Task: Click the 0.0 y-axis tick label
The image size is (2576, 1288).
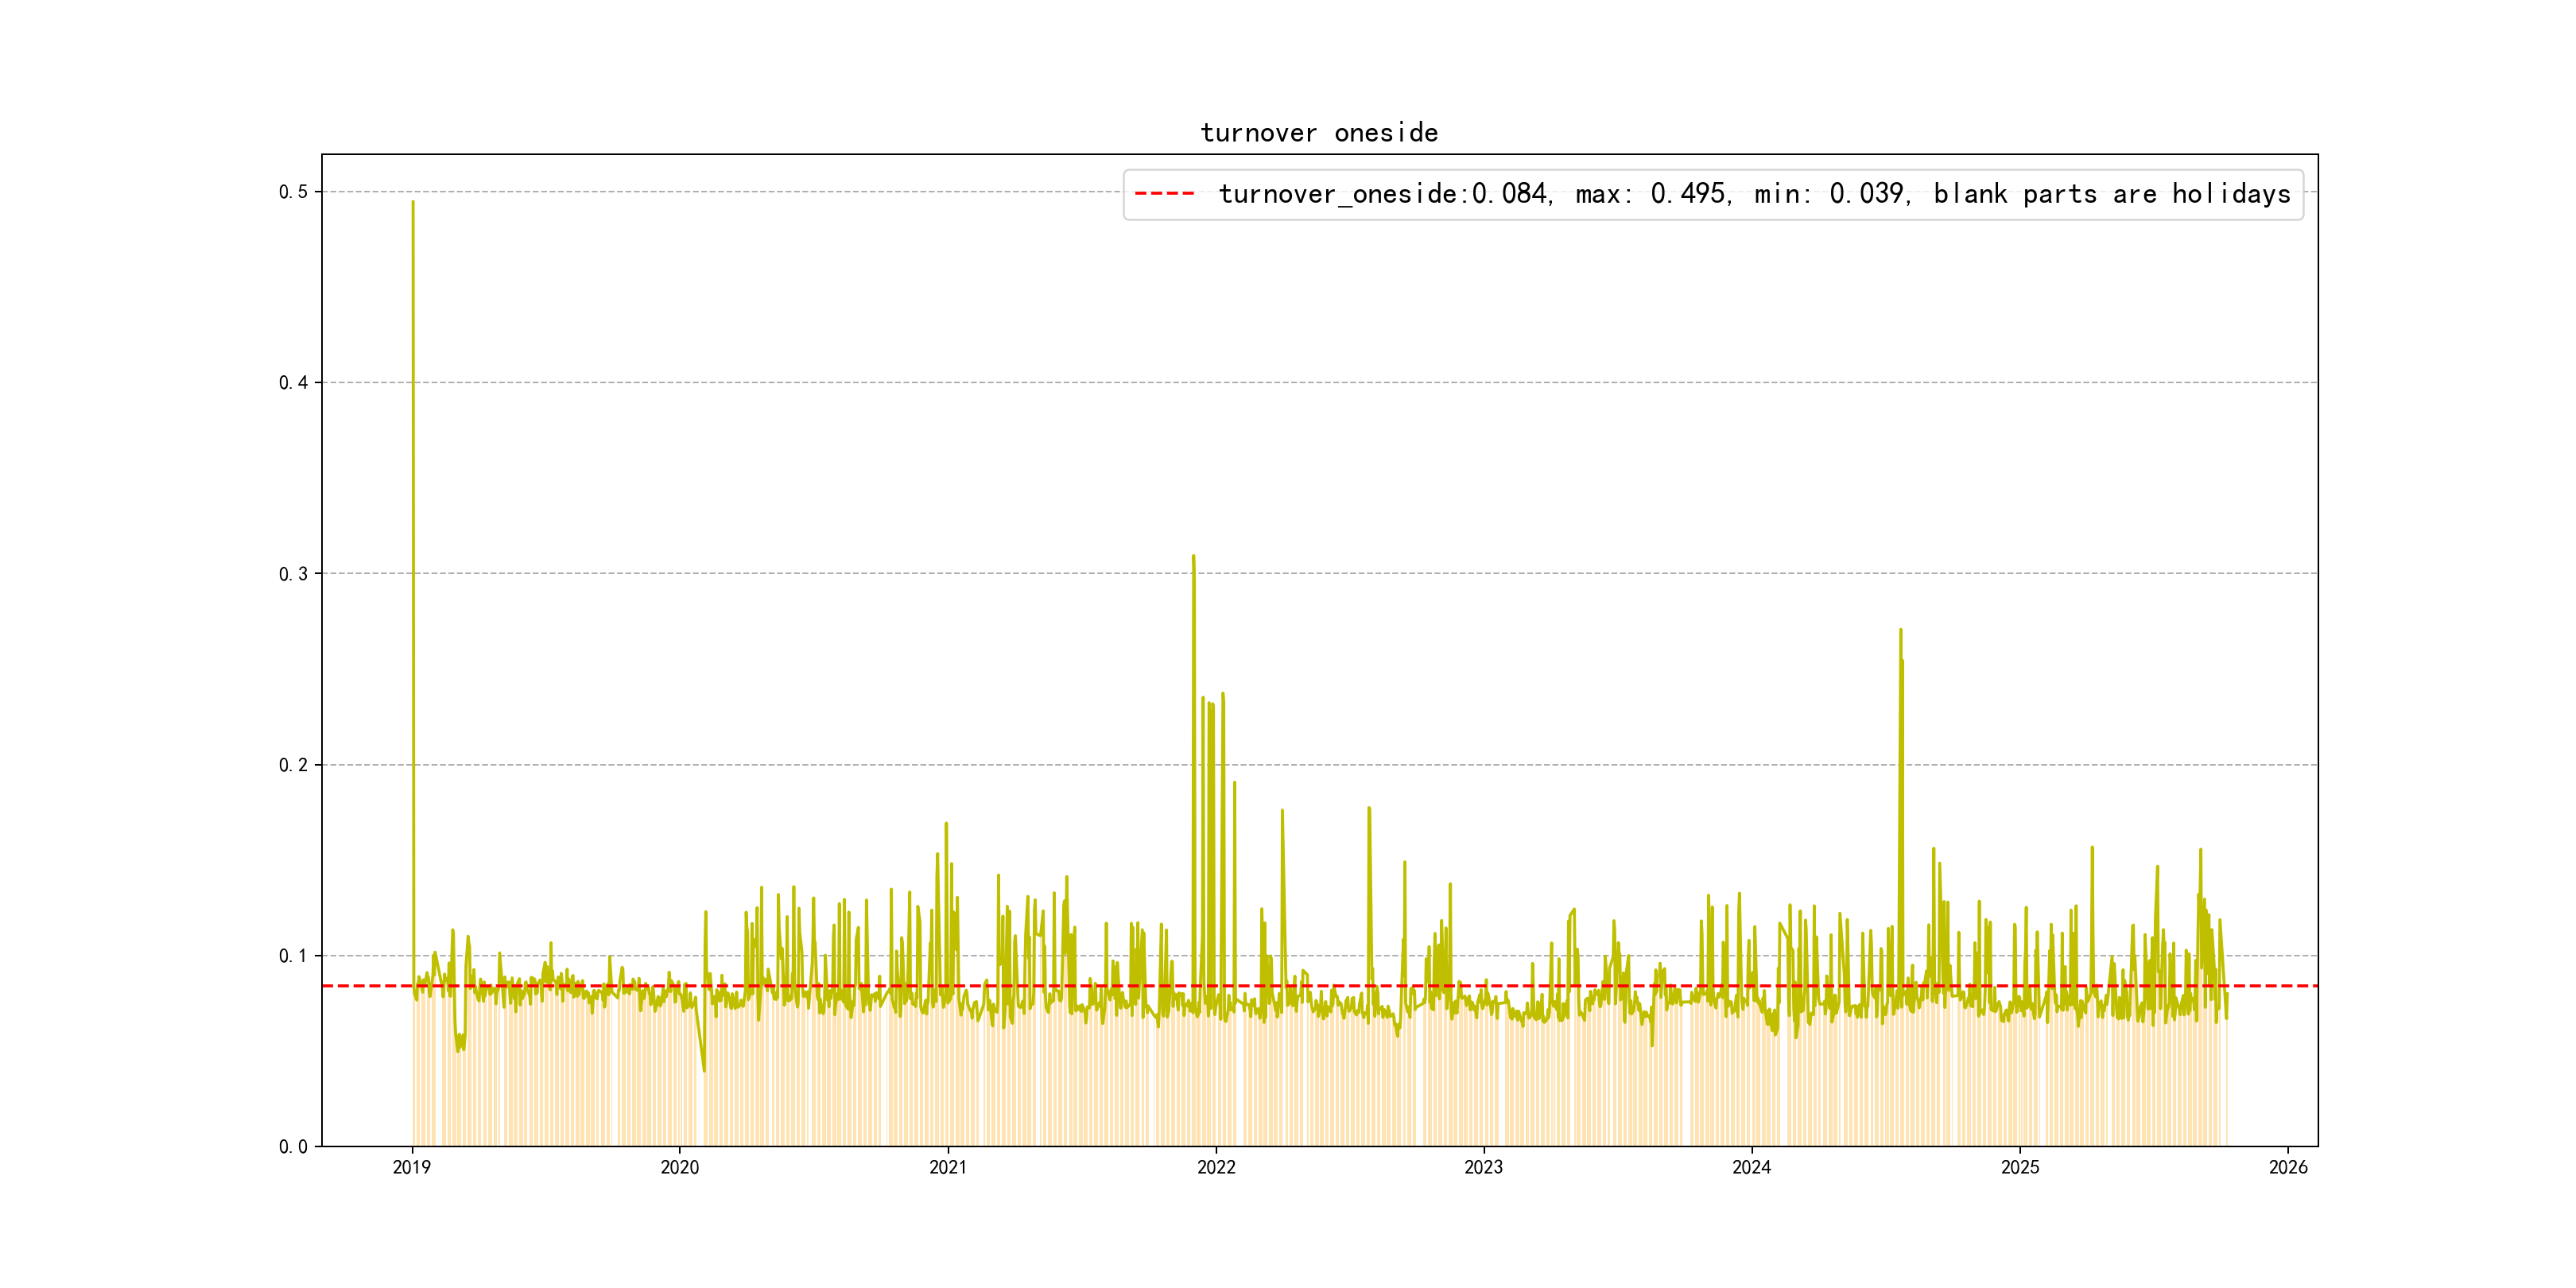Action: 293,1147
